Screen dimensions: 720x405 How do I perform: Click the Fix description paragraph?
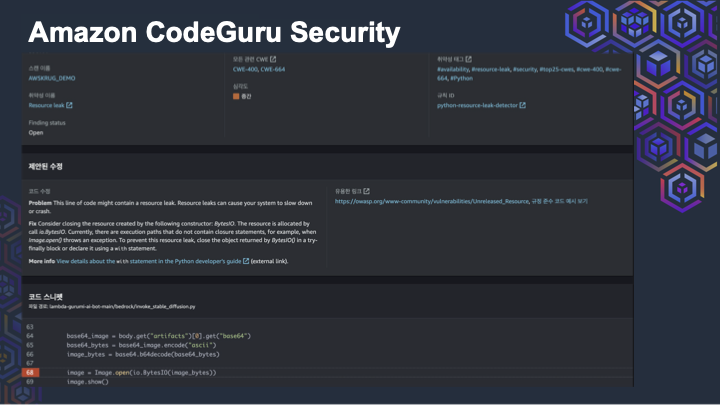coord(173,236)
